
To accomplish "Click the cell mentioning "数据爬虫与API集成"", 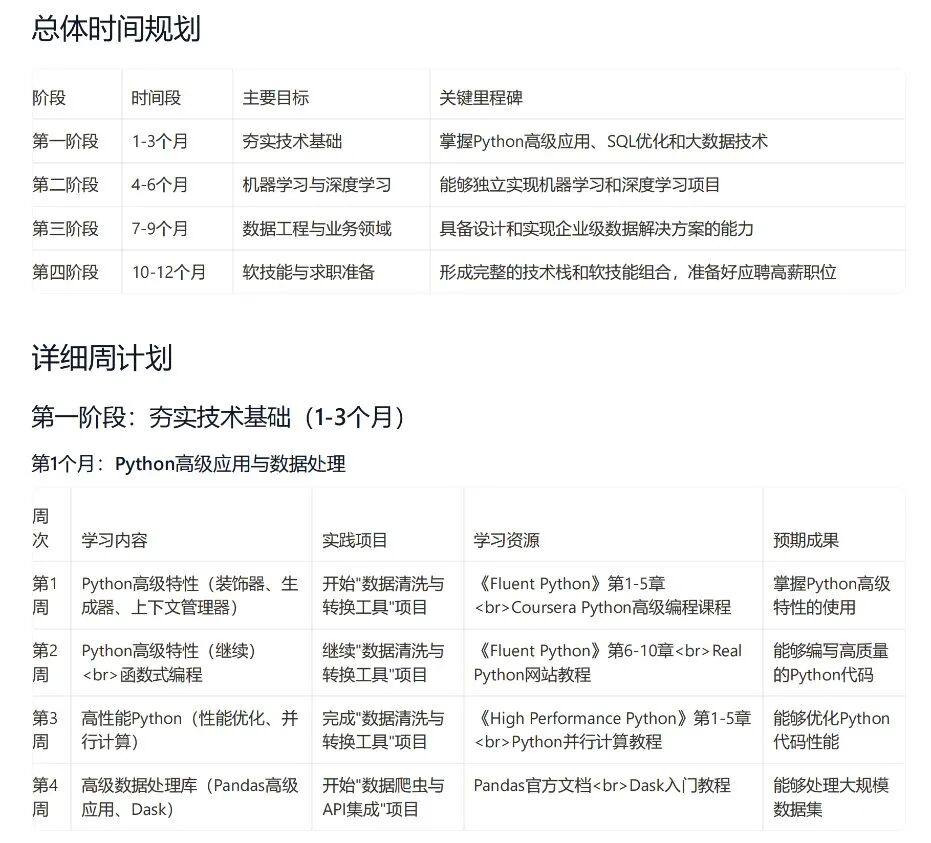I will point(383,797).
